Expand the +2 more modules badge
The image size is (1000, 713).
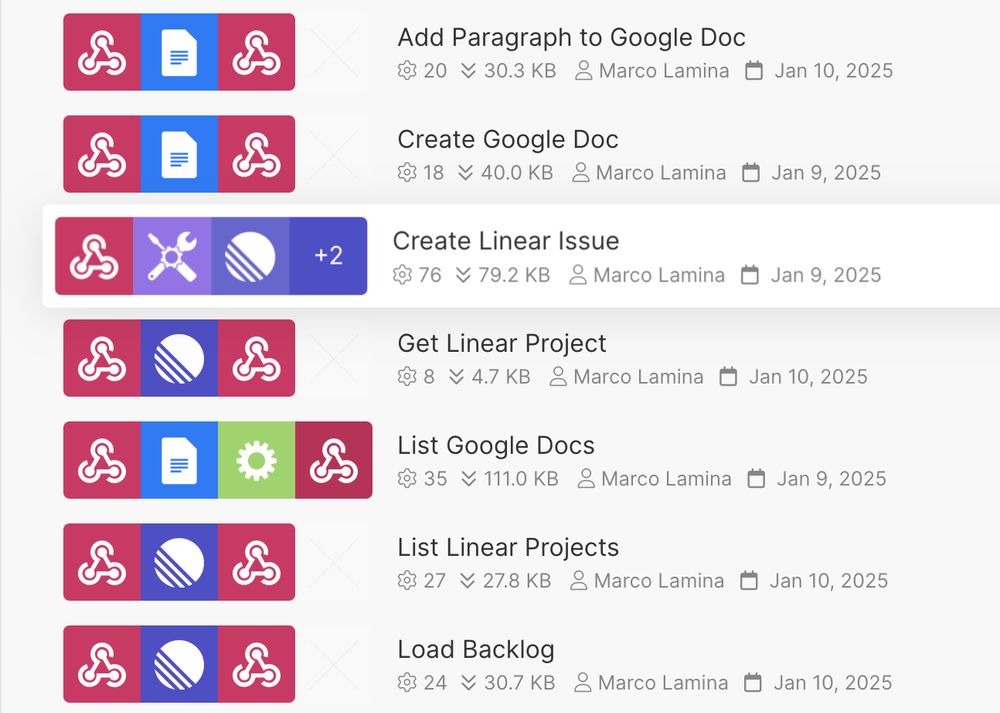(328, 256)
